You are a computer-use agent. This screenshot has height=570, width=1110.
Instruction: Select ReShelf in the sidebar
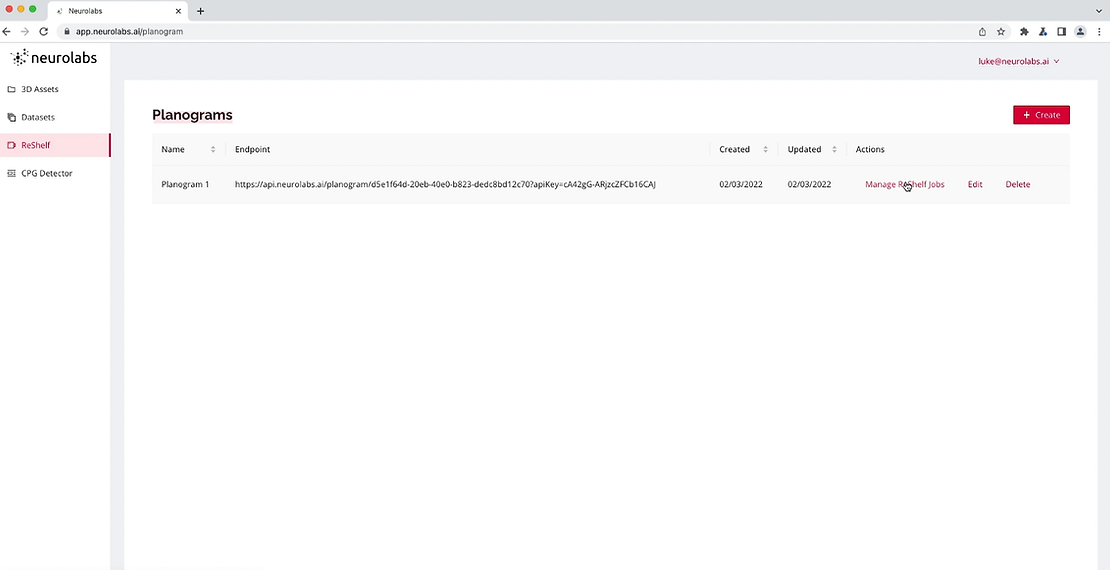[x=55, y=145]
